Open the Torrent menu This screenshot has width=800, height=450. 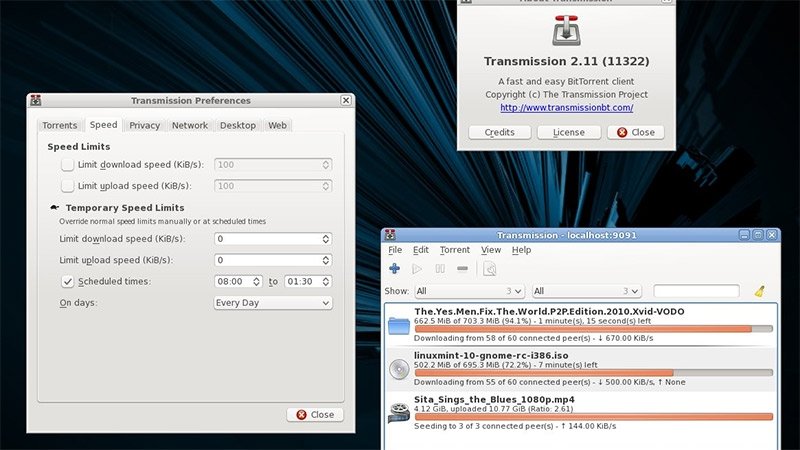click(455, 250)
